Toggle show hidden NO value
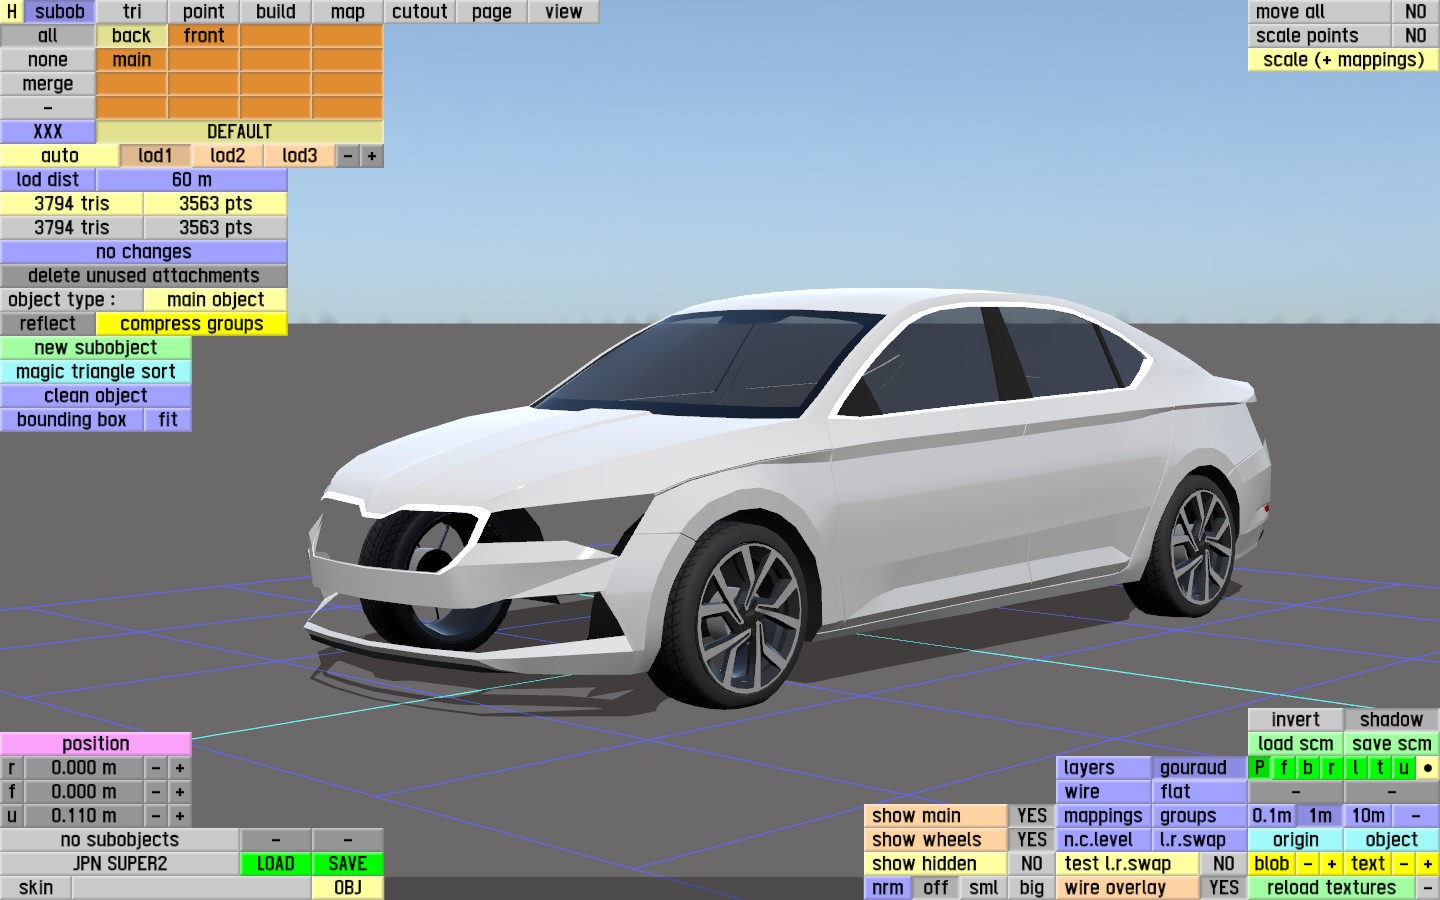 pos(1032,864)
